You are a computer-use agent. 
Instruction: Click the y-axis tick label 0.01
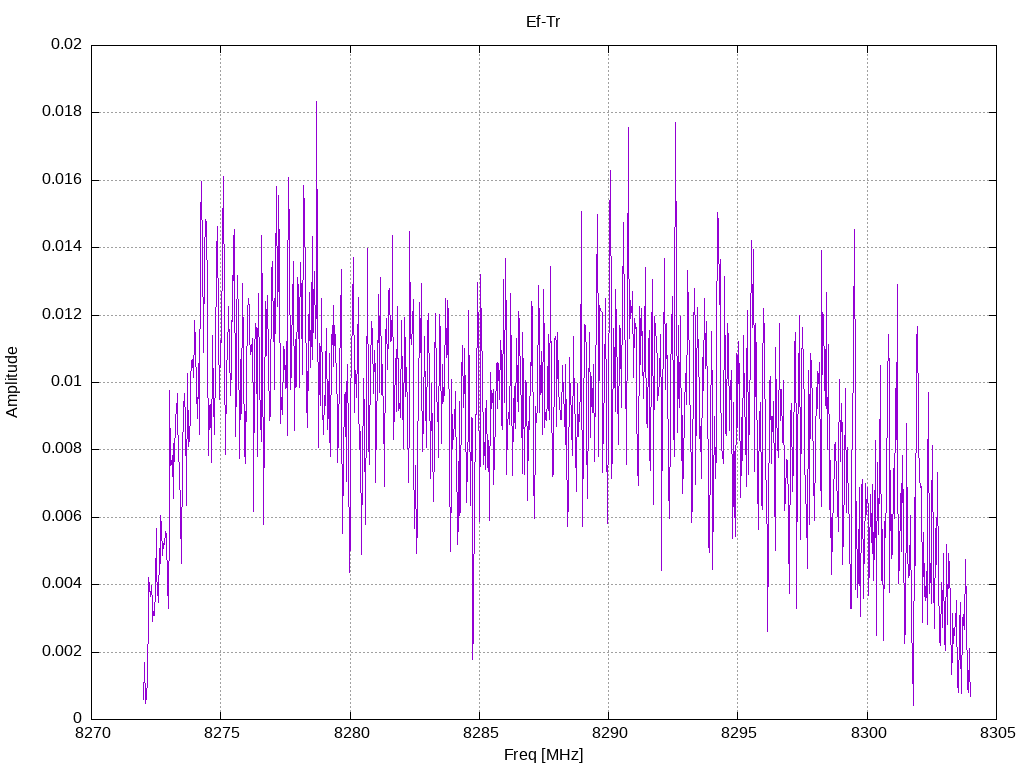pos(67,381)
